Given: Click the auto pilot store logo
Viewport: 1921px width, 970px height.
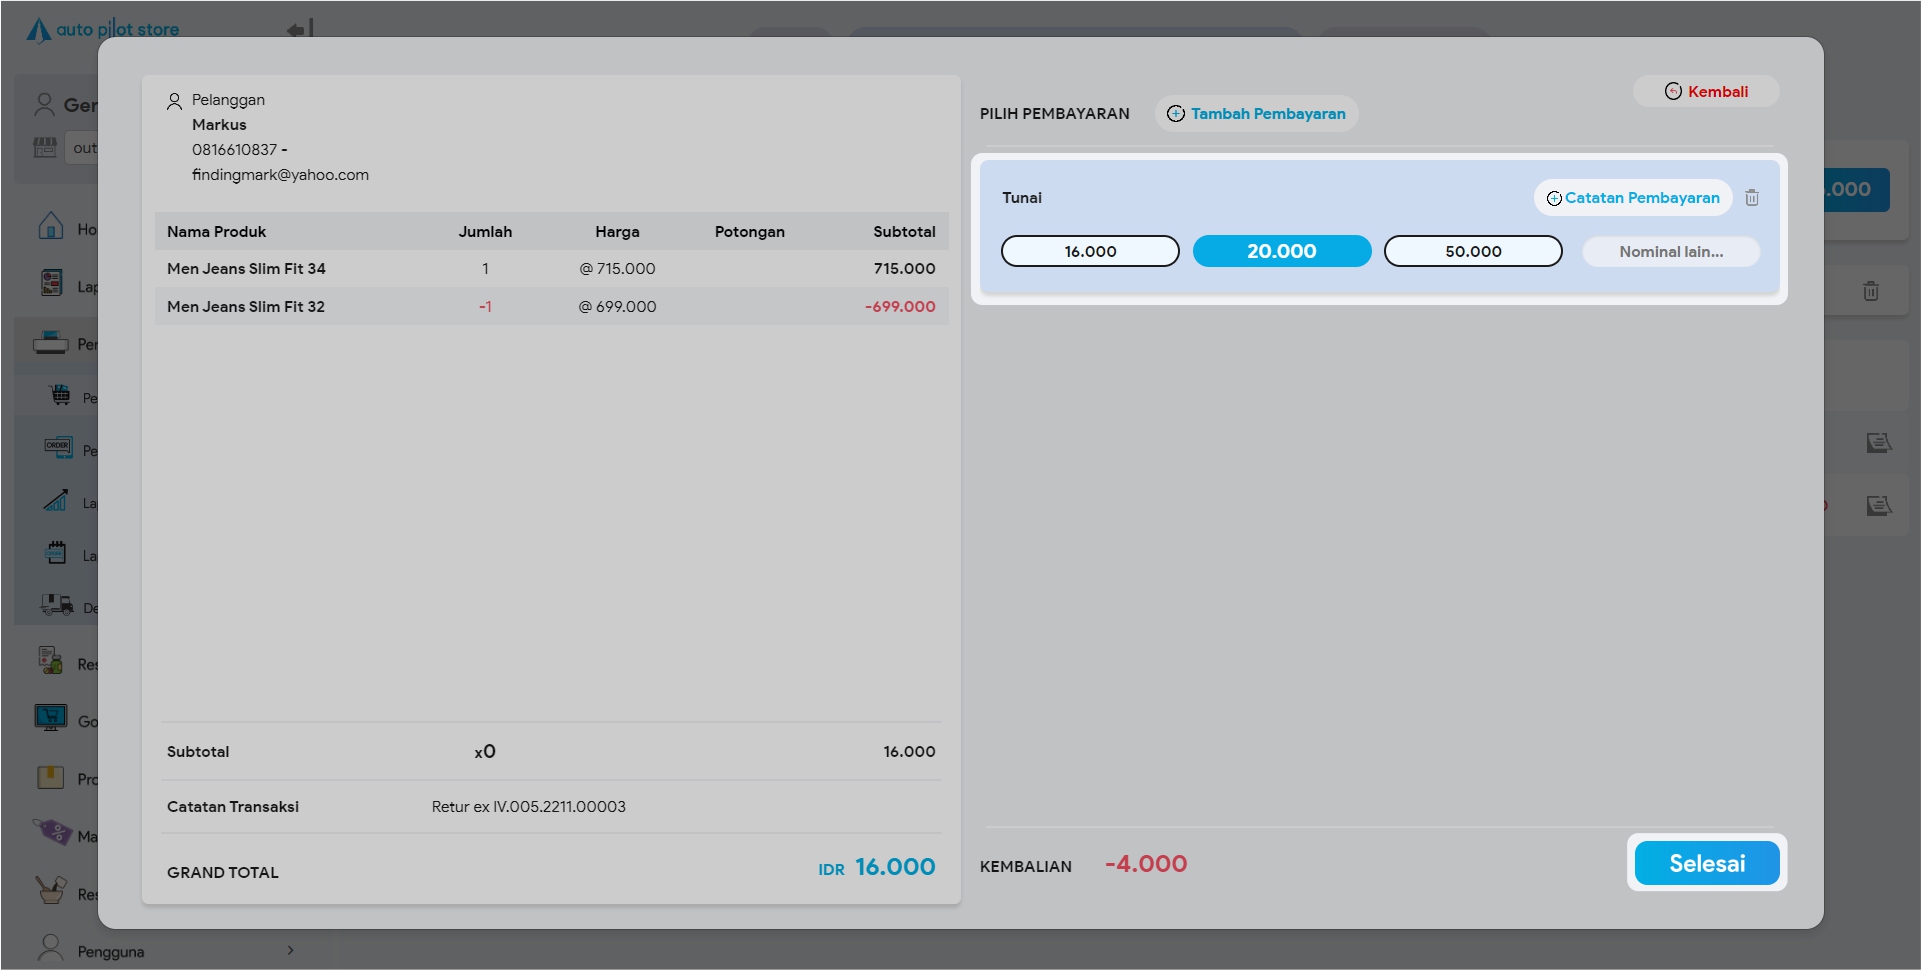Looking at the screenshot, I should pyautogui.click(x=103, y=30).
